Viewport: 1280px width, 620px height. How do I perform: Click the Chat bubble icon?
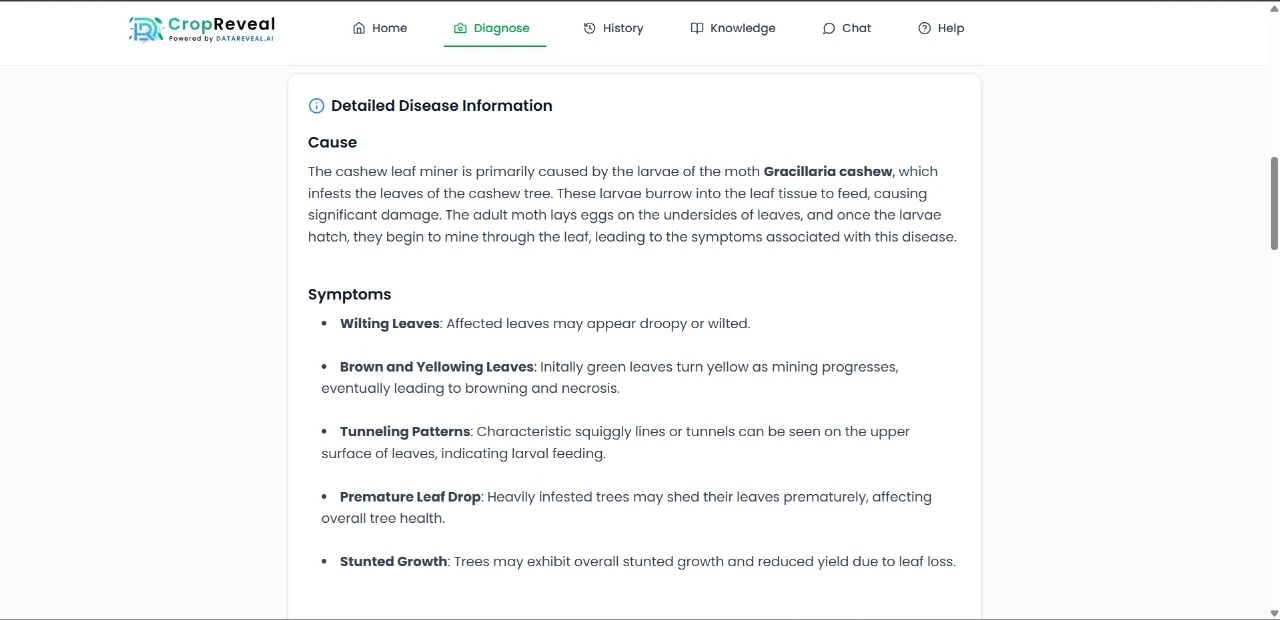[828, 28]
